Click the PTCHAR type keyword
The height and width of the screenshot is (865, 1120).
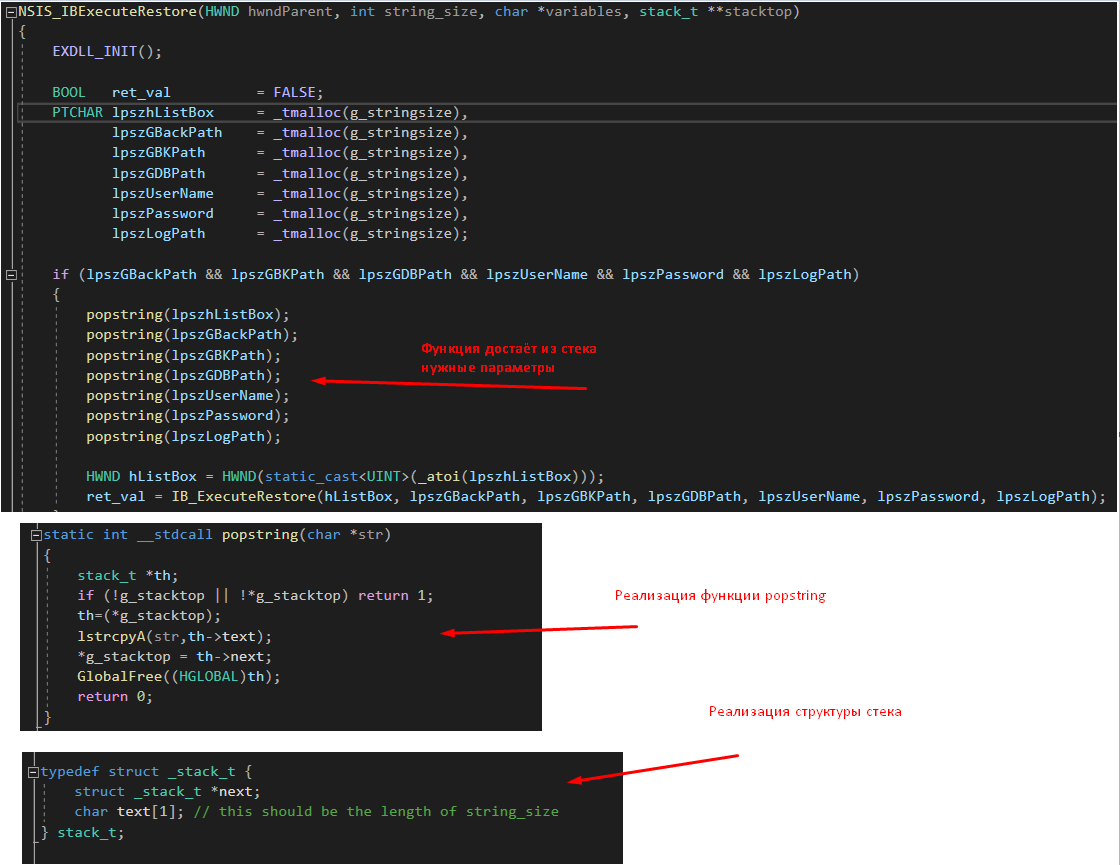(77, 113)
